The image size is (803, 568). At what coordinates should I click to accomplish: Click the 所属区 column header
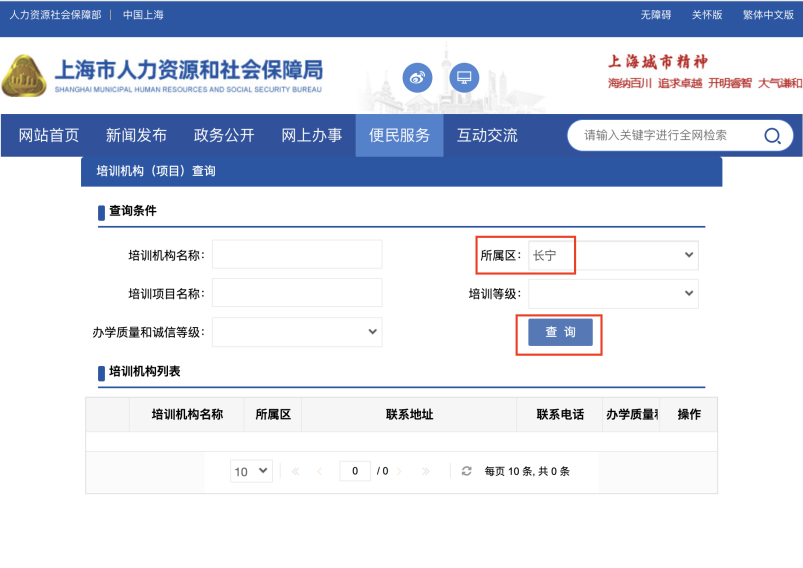(x=273, y=414)
